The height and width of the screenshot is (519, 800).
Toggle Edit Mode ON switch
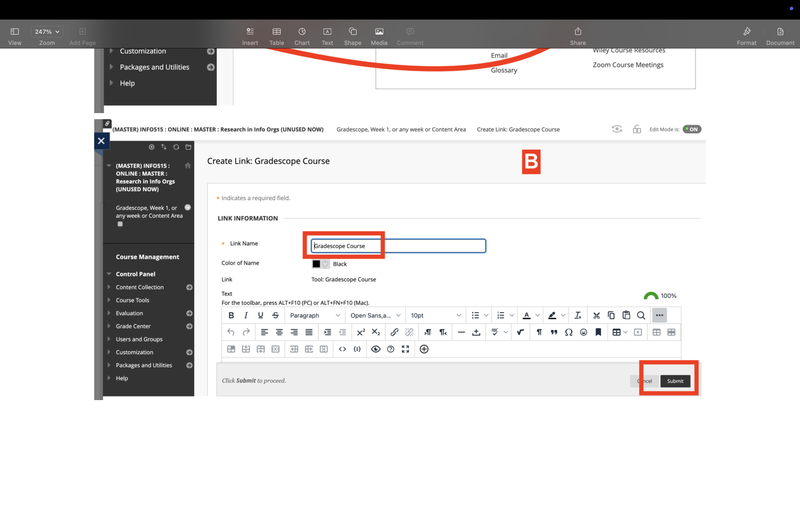[x=691, y=129]
